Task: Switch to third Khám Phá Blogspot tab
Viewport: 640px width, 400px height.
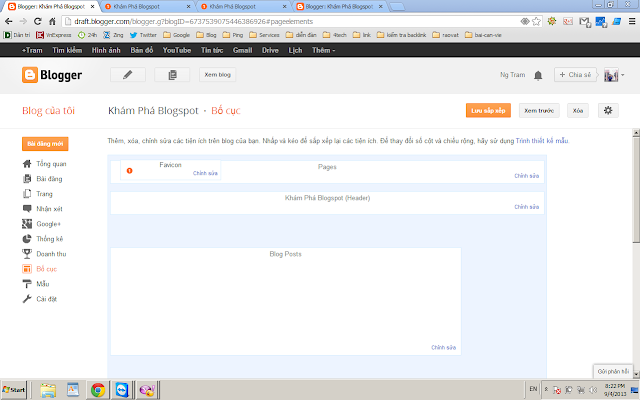Action: coord(242,7)
